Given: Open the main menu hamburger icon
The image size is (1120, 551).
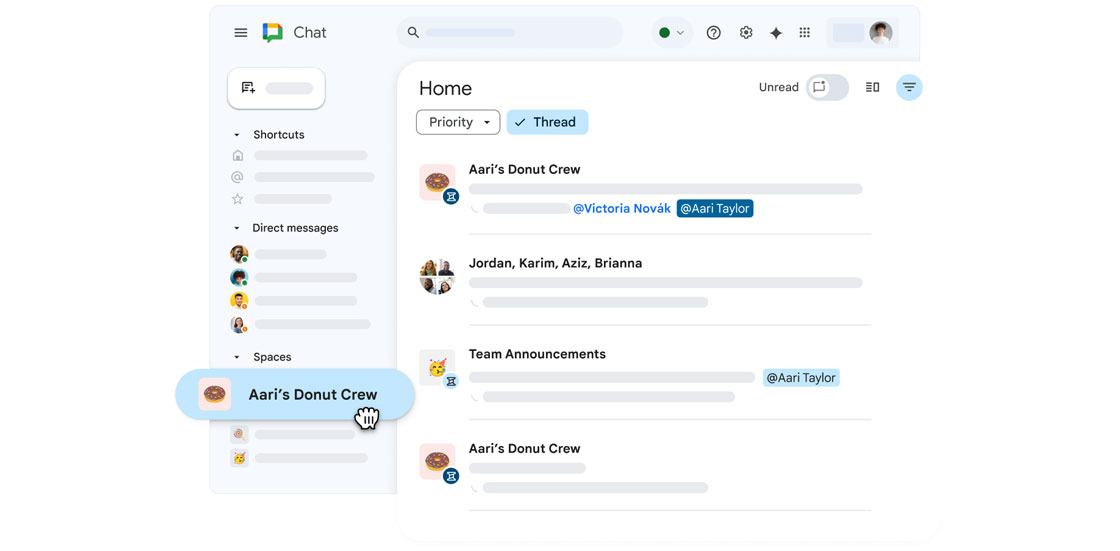Looking at the screenshot, I should (241, 33).
